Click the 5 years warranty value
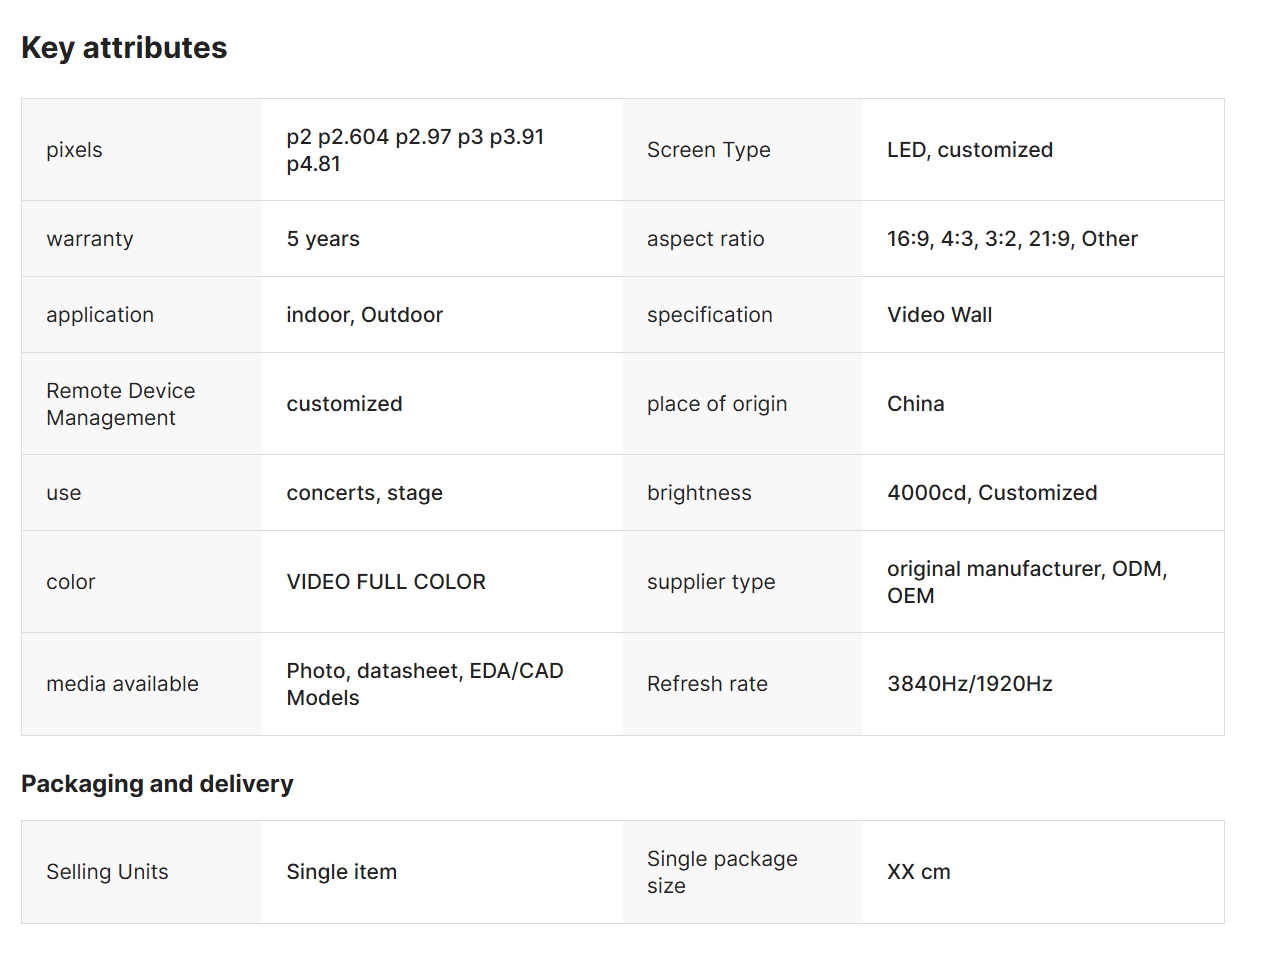This screenshot has height=957, width=1261. [x=322, y=239]
